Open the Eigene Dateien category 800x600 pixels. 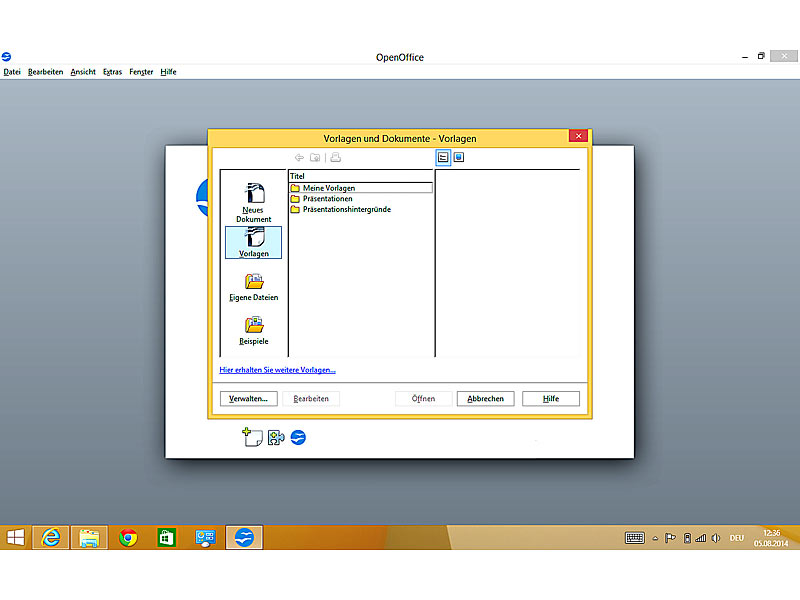tap(254, 287)
